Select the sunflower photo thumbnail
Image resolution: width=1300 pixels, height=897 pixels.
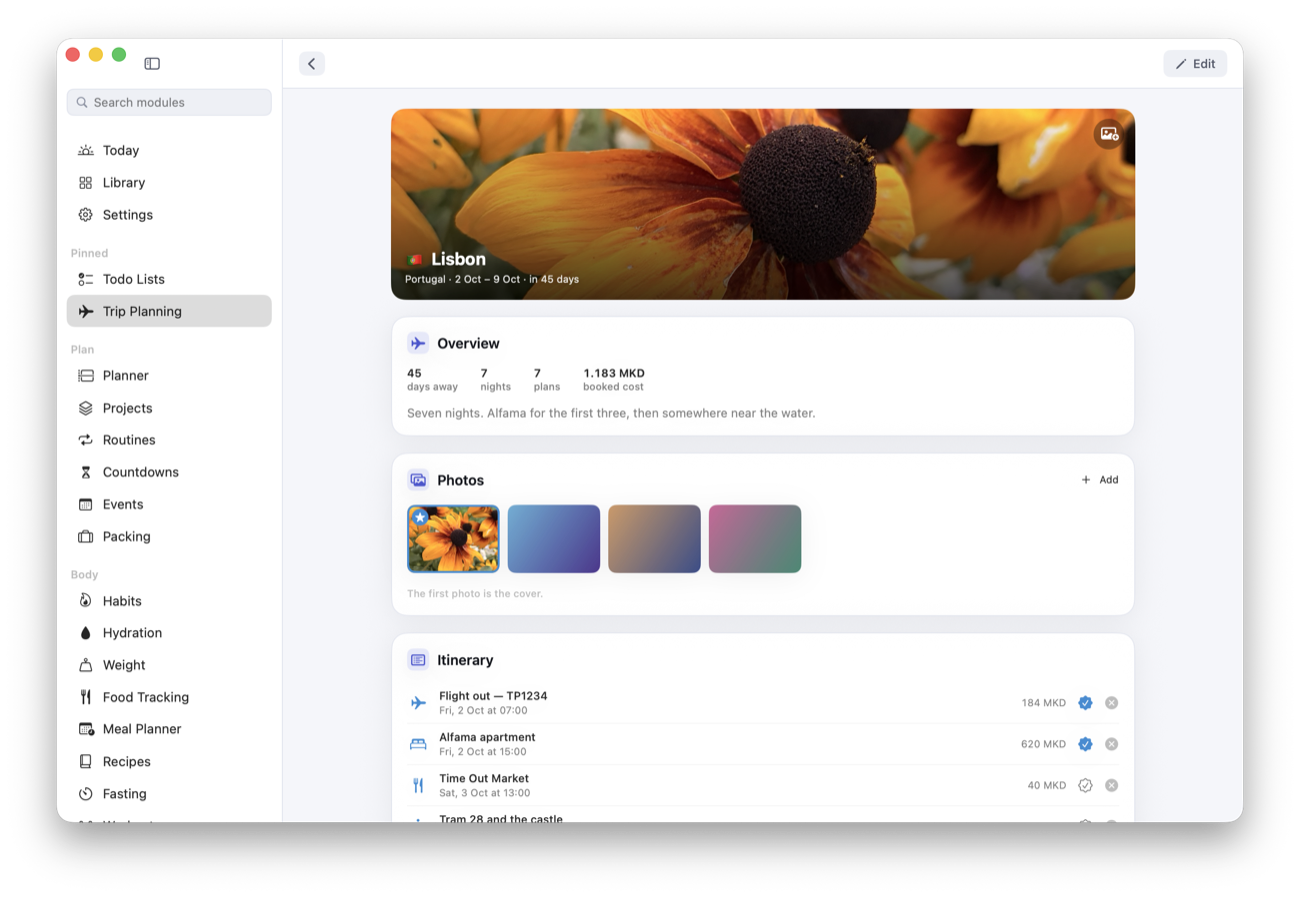pyautogui.click(x=453, y=539)
